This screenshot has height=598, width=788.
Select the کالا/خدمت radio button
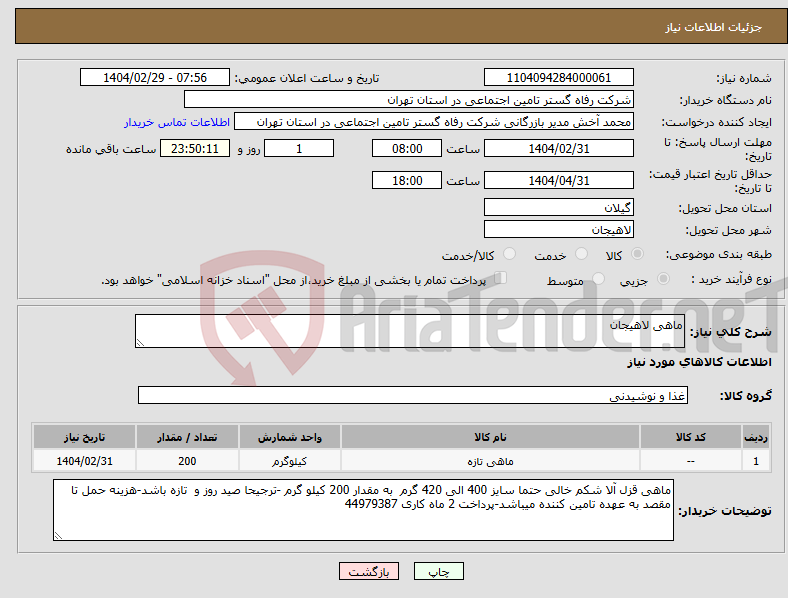point(509,254)
